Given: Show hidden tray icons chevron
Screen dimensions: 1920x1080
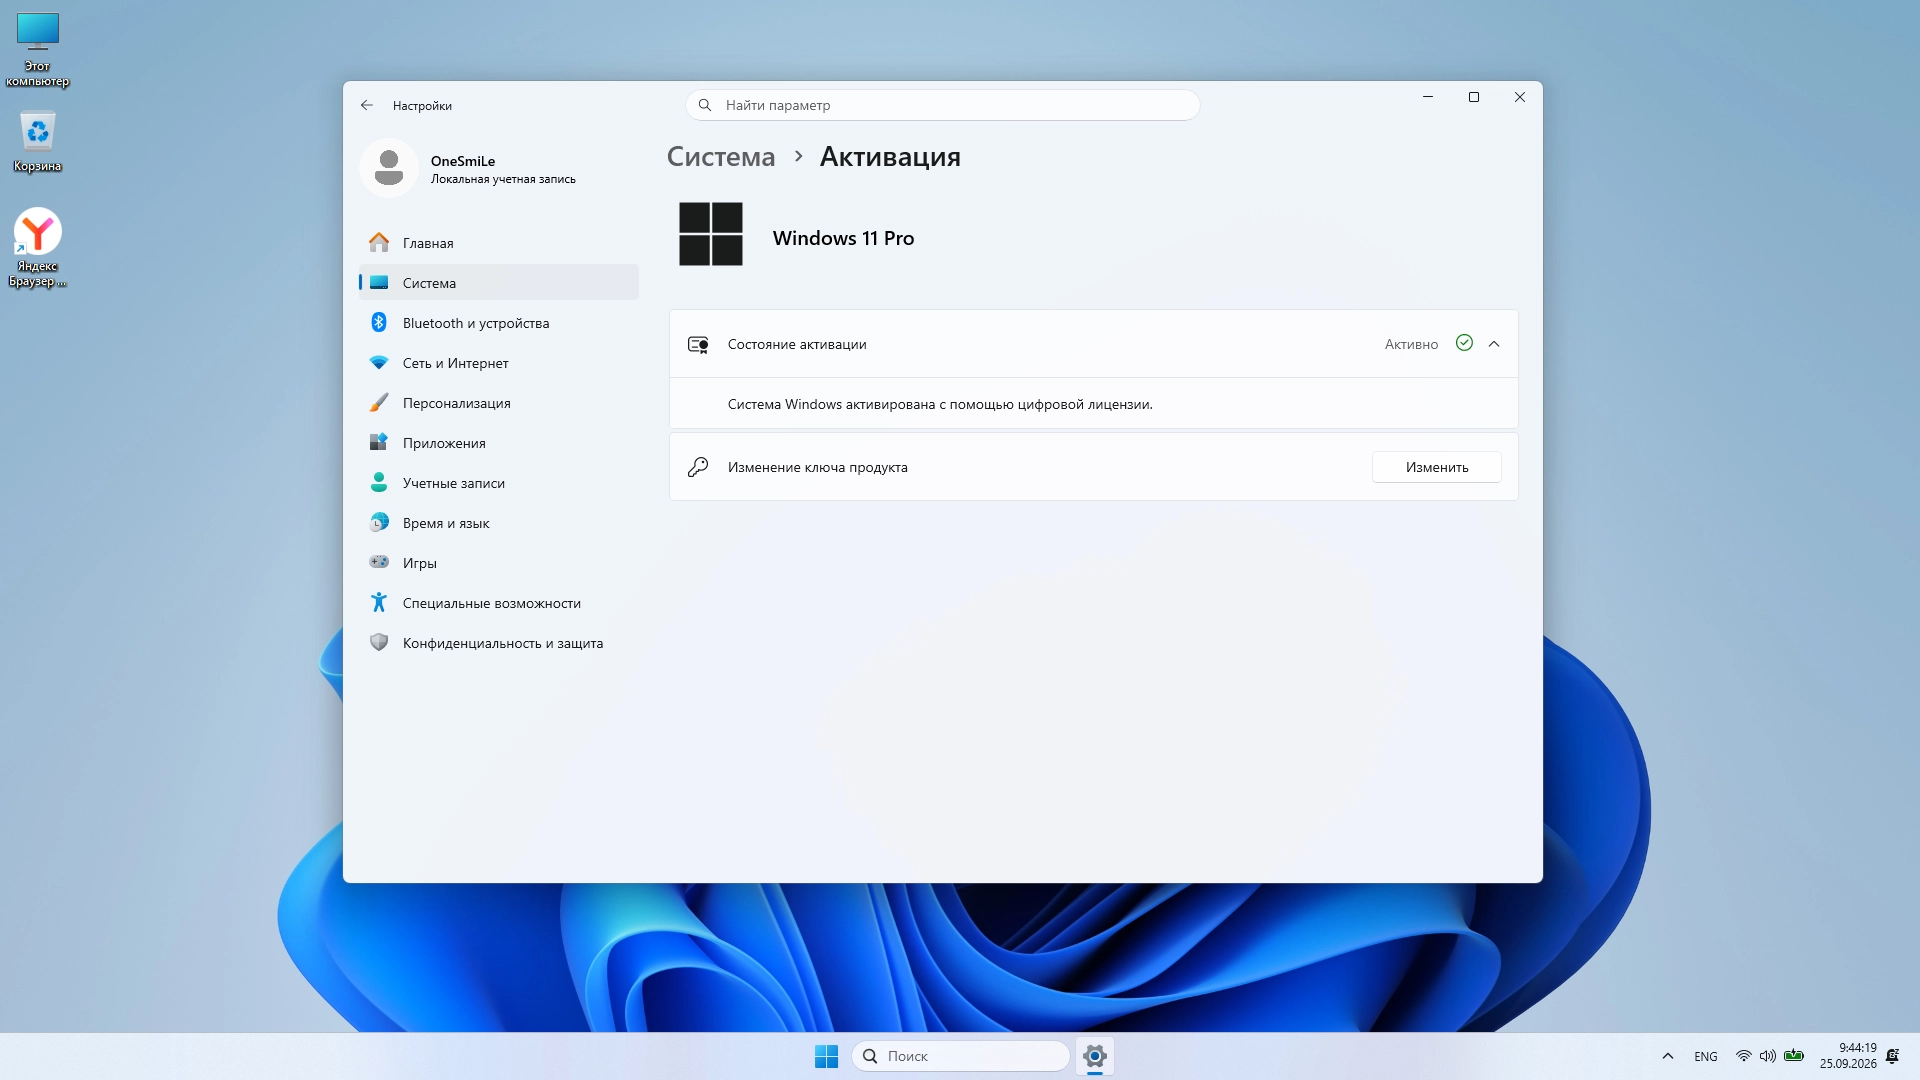Looking at the screenshot, I should 1667,1056.
